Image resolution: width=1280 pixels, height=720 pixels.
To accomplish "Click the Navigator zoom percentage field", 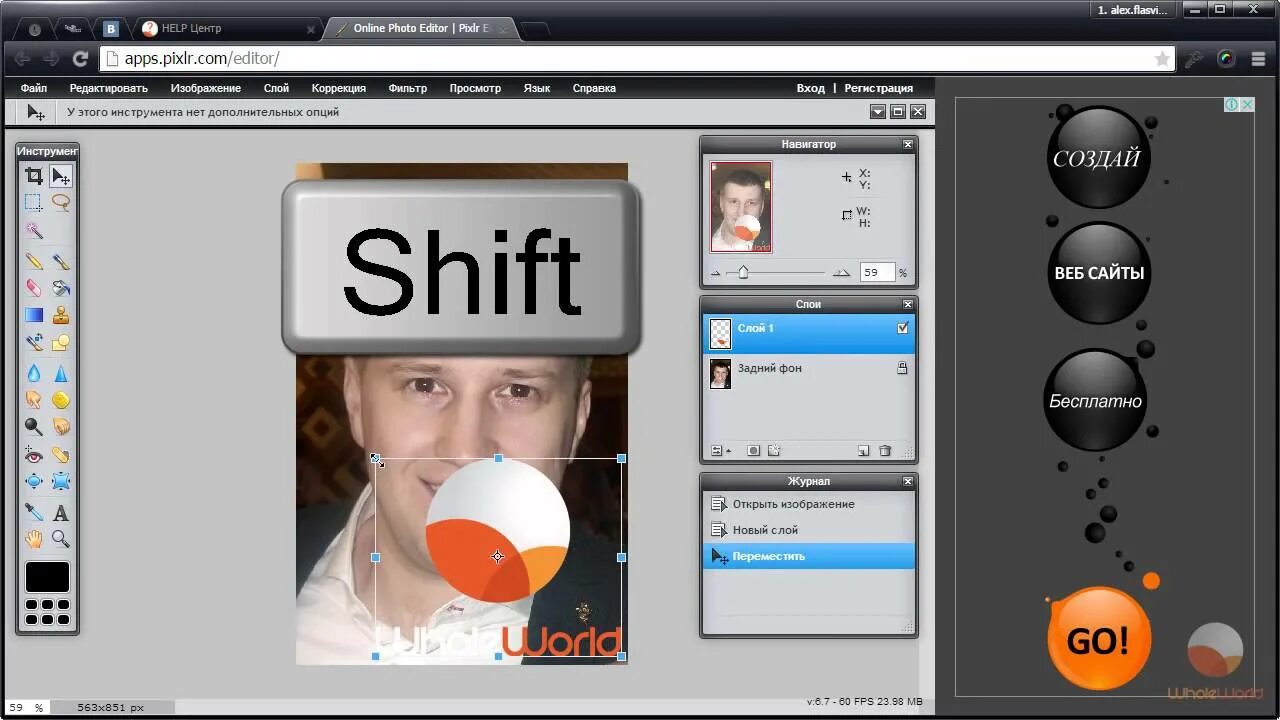I will (877, 272).
